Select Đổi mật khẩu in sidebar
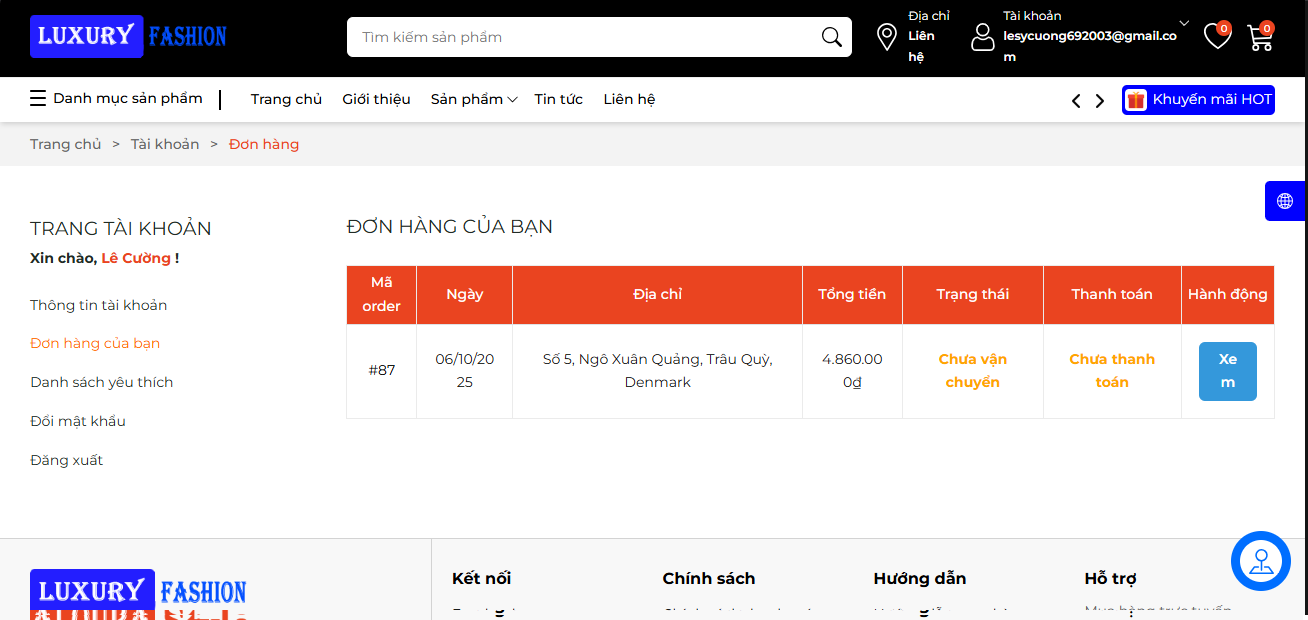Viewport: 1308px width, 620px height. 78,421
